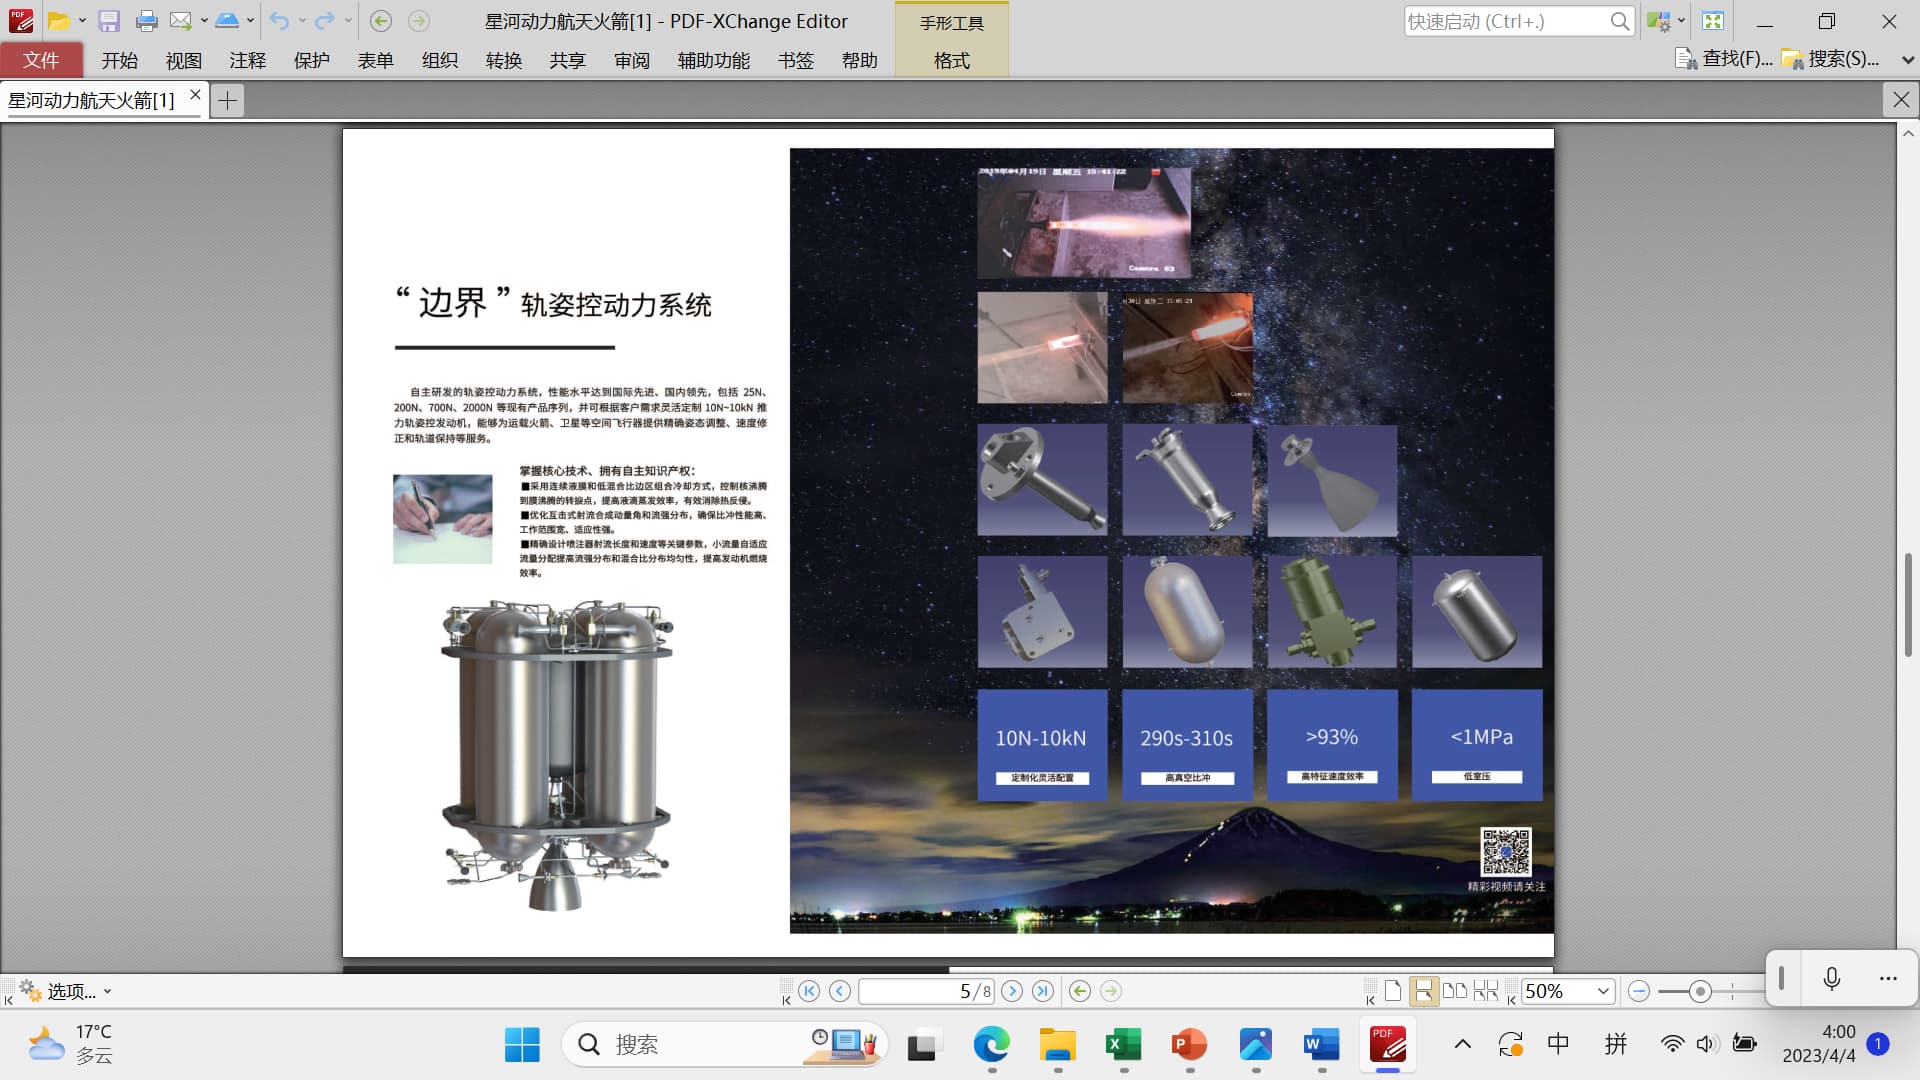Open a new tab with plus button
The height and width of the screenshot is (1080, 1920).
click(228, 100)
